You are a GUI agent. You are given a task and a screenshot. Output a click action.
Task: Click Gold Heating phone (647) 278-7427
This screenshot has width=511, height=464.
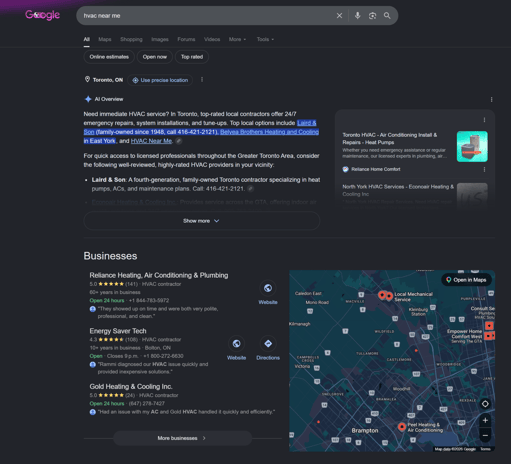147,404
